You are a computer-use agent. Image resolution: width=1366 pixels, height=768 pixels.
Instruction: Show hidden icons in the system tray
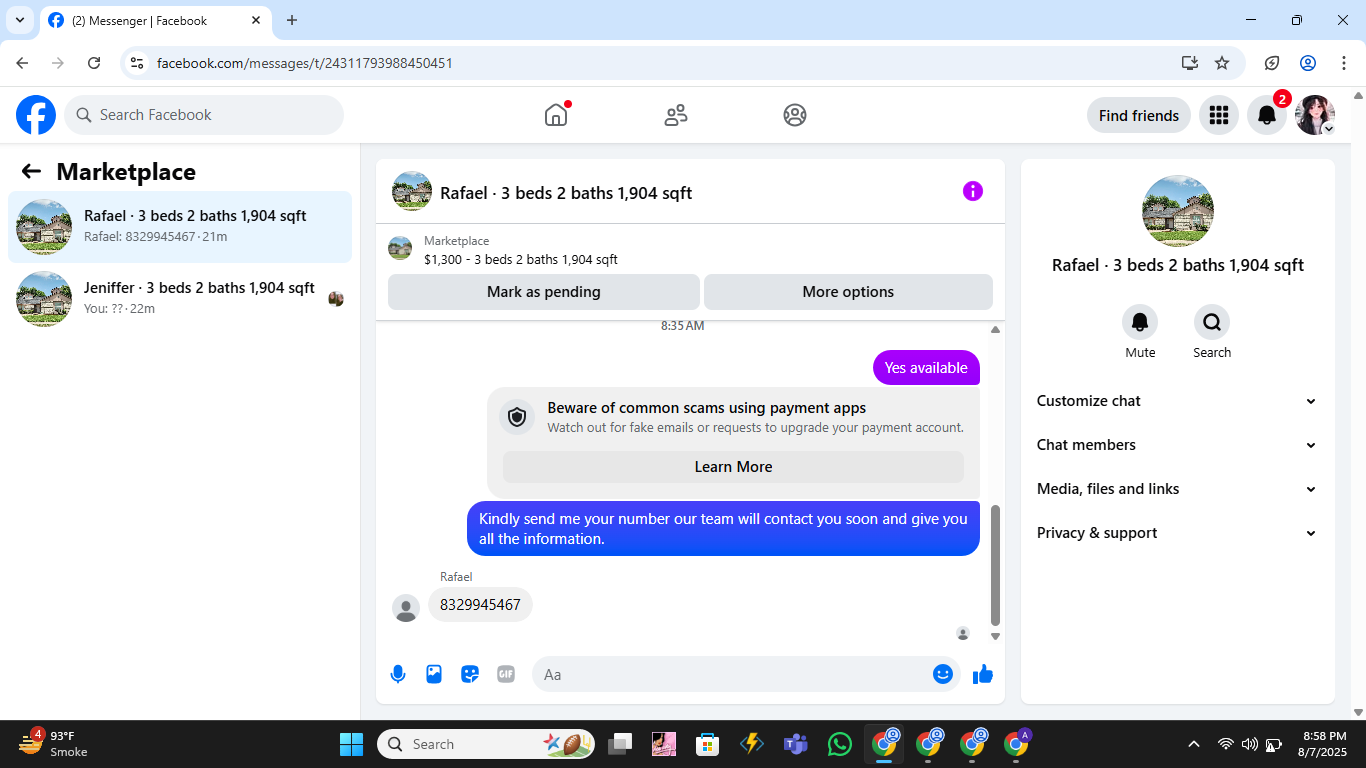coord(1193,744)
